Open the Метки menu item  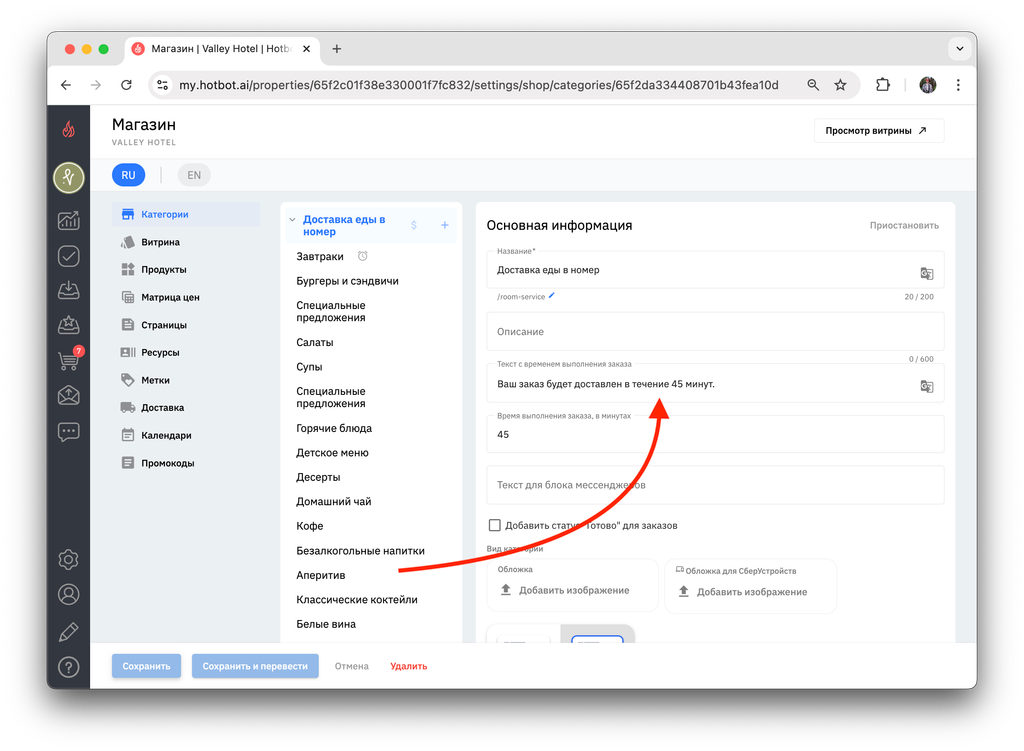[186, 380]
